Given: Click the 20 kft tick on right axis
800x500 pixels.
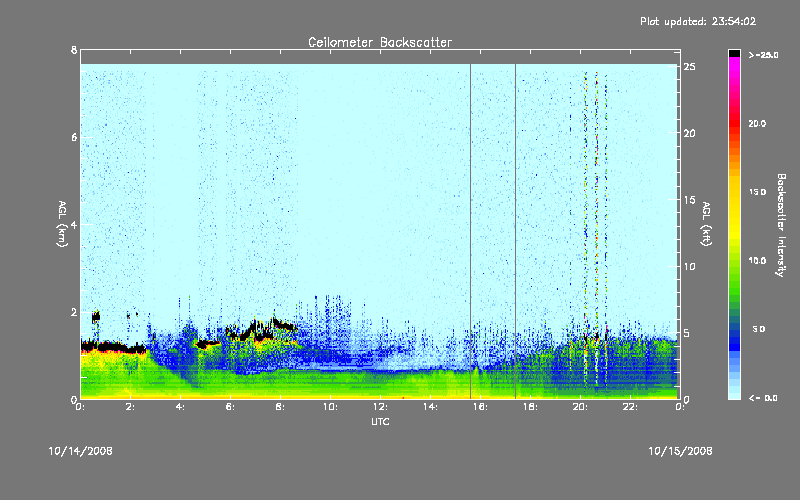Looking at the screenshot, I should tap(690, 133).
